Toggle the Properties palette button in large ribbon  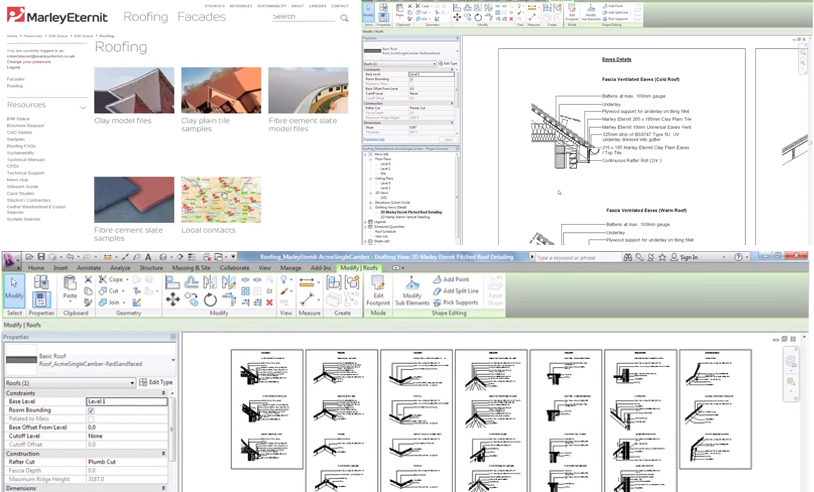point(41,299)
